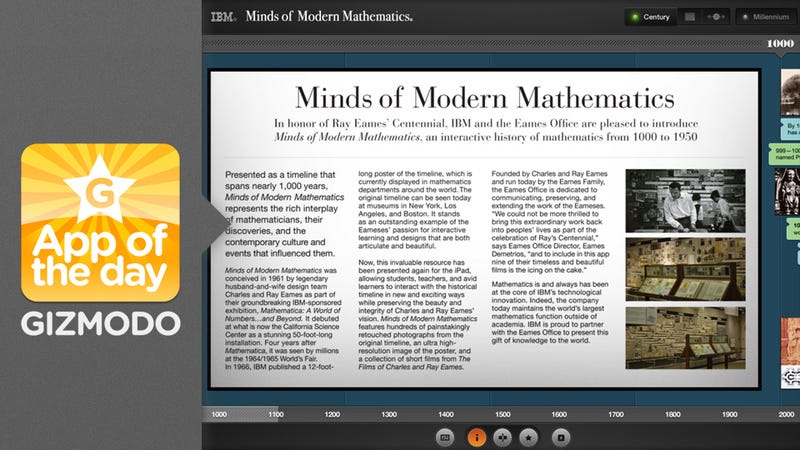The width and height of the screenshot is (800, 450).
Task: Click the paragraph starting 'Now, this invaluable resource'
Action: pos(417,314)
